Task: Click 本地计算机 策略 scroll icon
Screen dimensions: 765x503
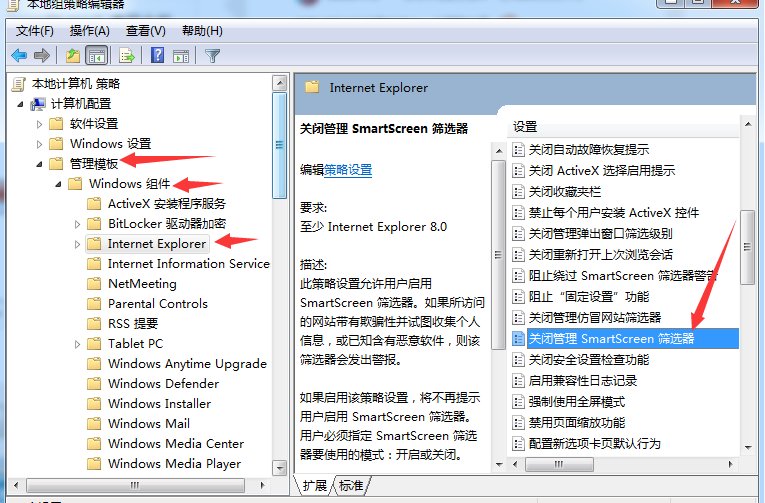Action: point(19,84)
